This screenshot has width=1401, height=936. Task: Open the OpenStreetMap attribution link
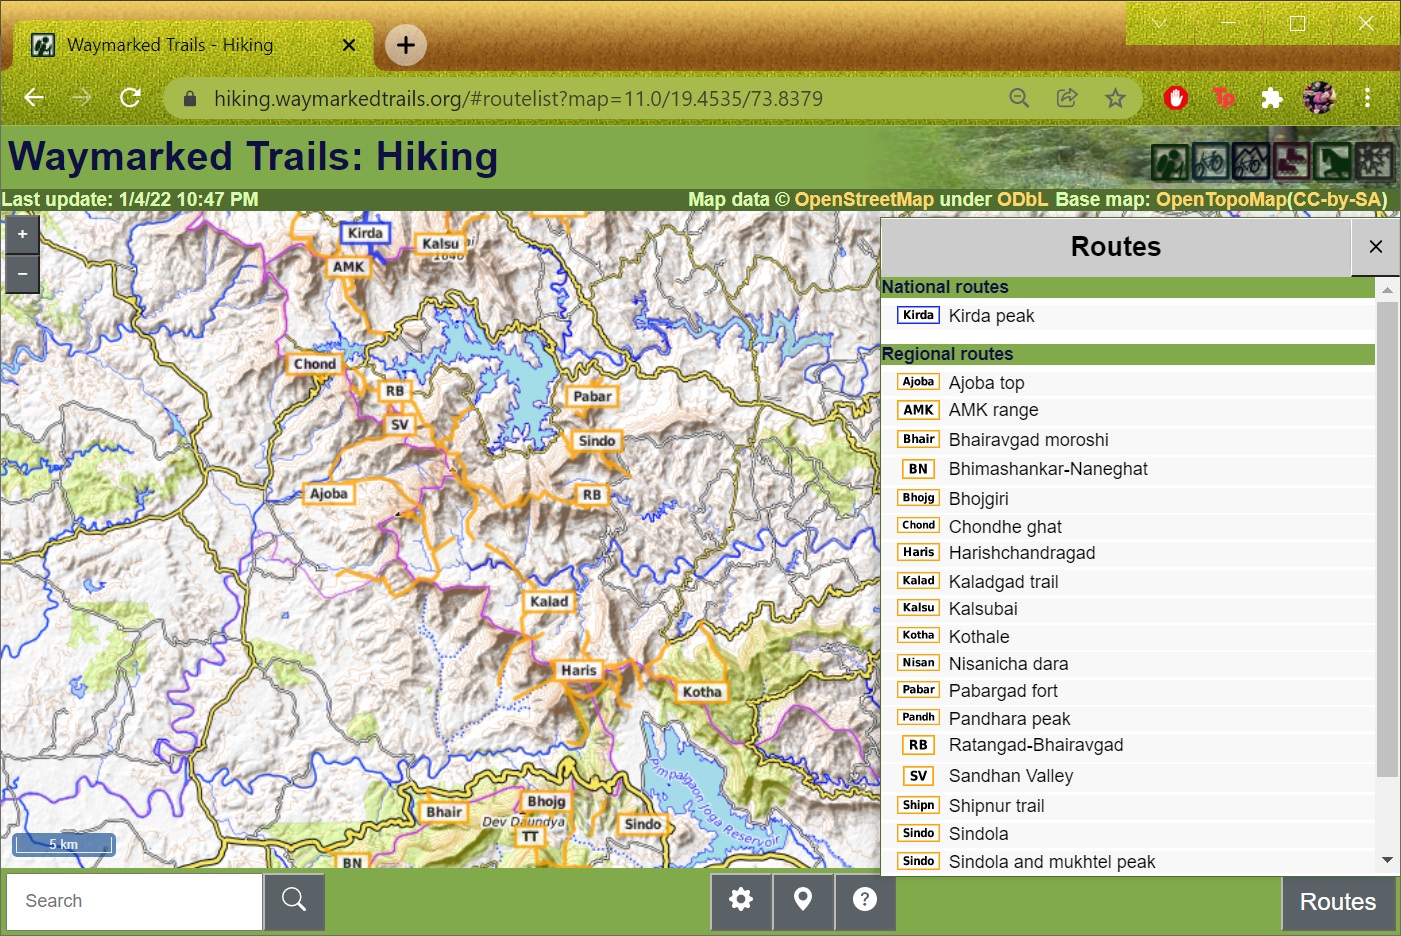(865, 199)
